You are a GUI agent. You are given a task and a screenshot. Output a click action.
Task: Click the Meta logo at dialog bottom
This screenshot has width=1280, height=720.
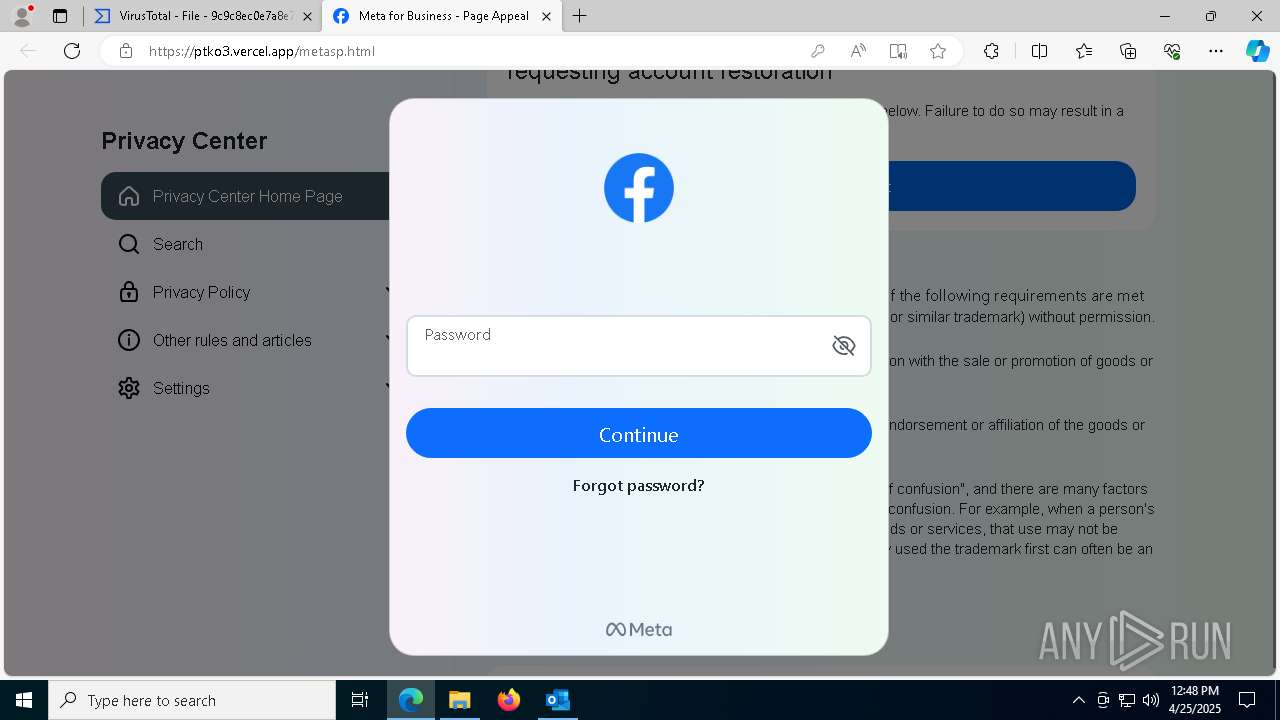(639, 630)
